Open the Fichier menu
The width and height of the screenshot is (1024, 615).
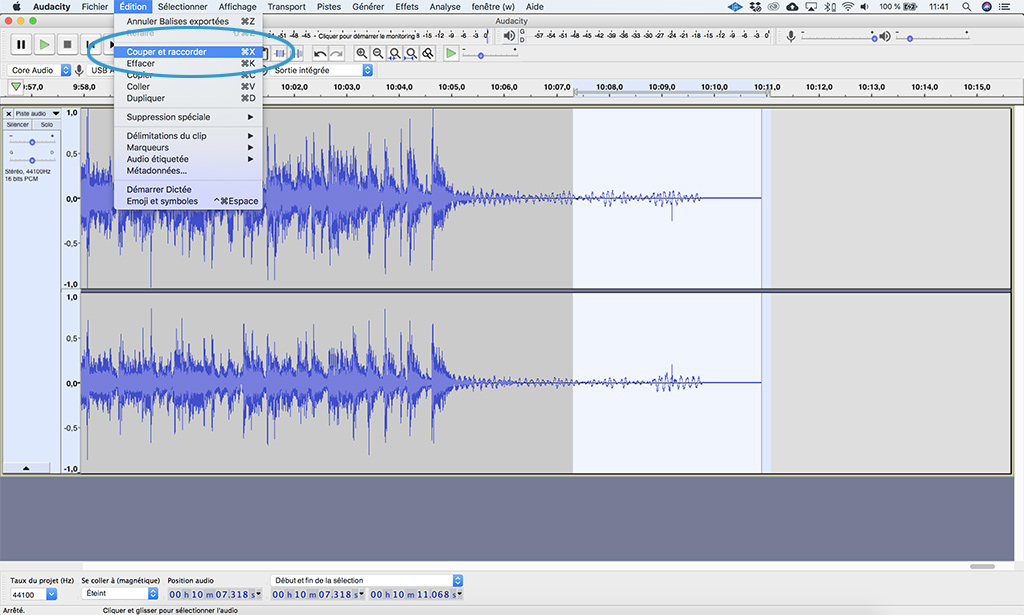pos(95,7)
